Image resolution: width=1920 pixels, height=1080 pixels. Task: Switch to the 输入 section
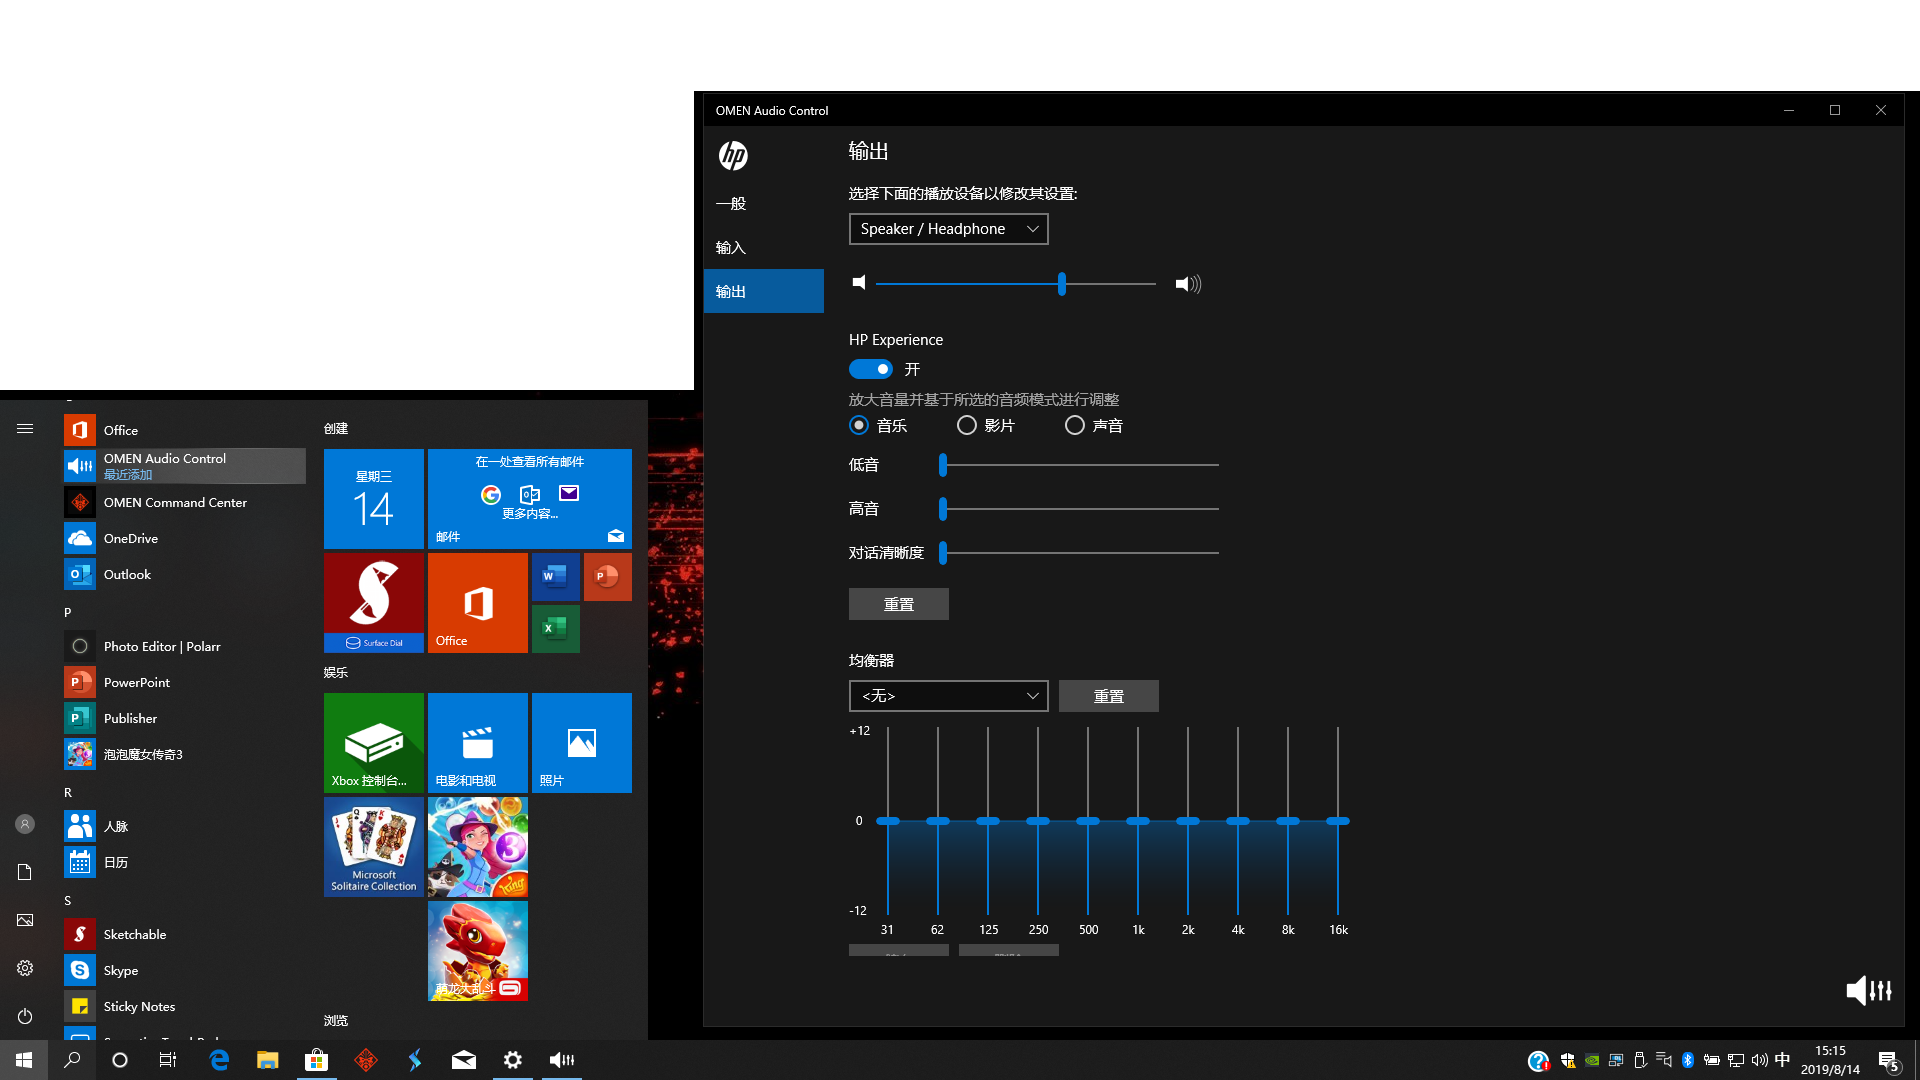point(731,247)
